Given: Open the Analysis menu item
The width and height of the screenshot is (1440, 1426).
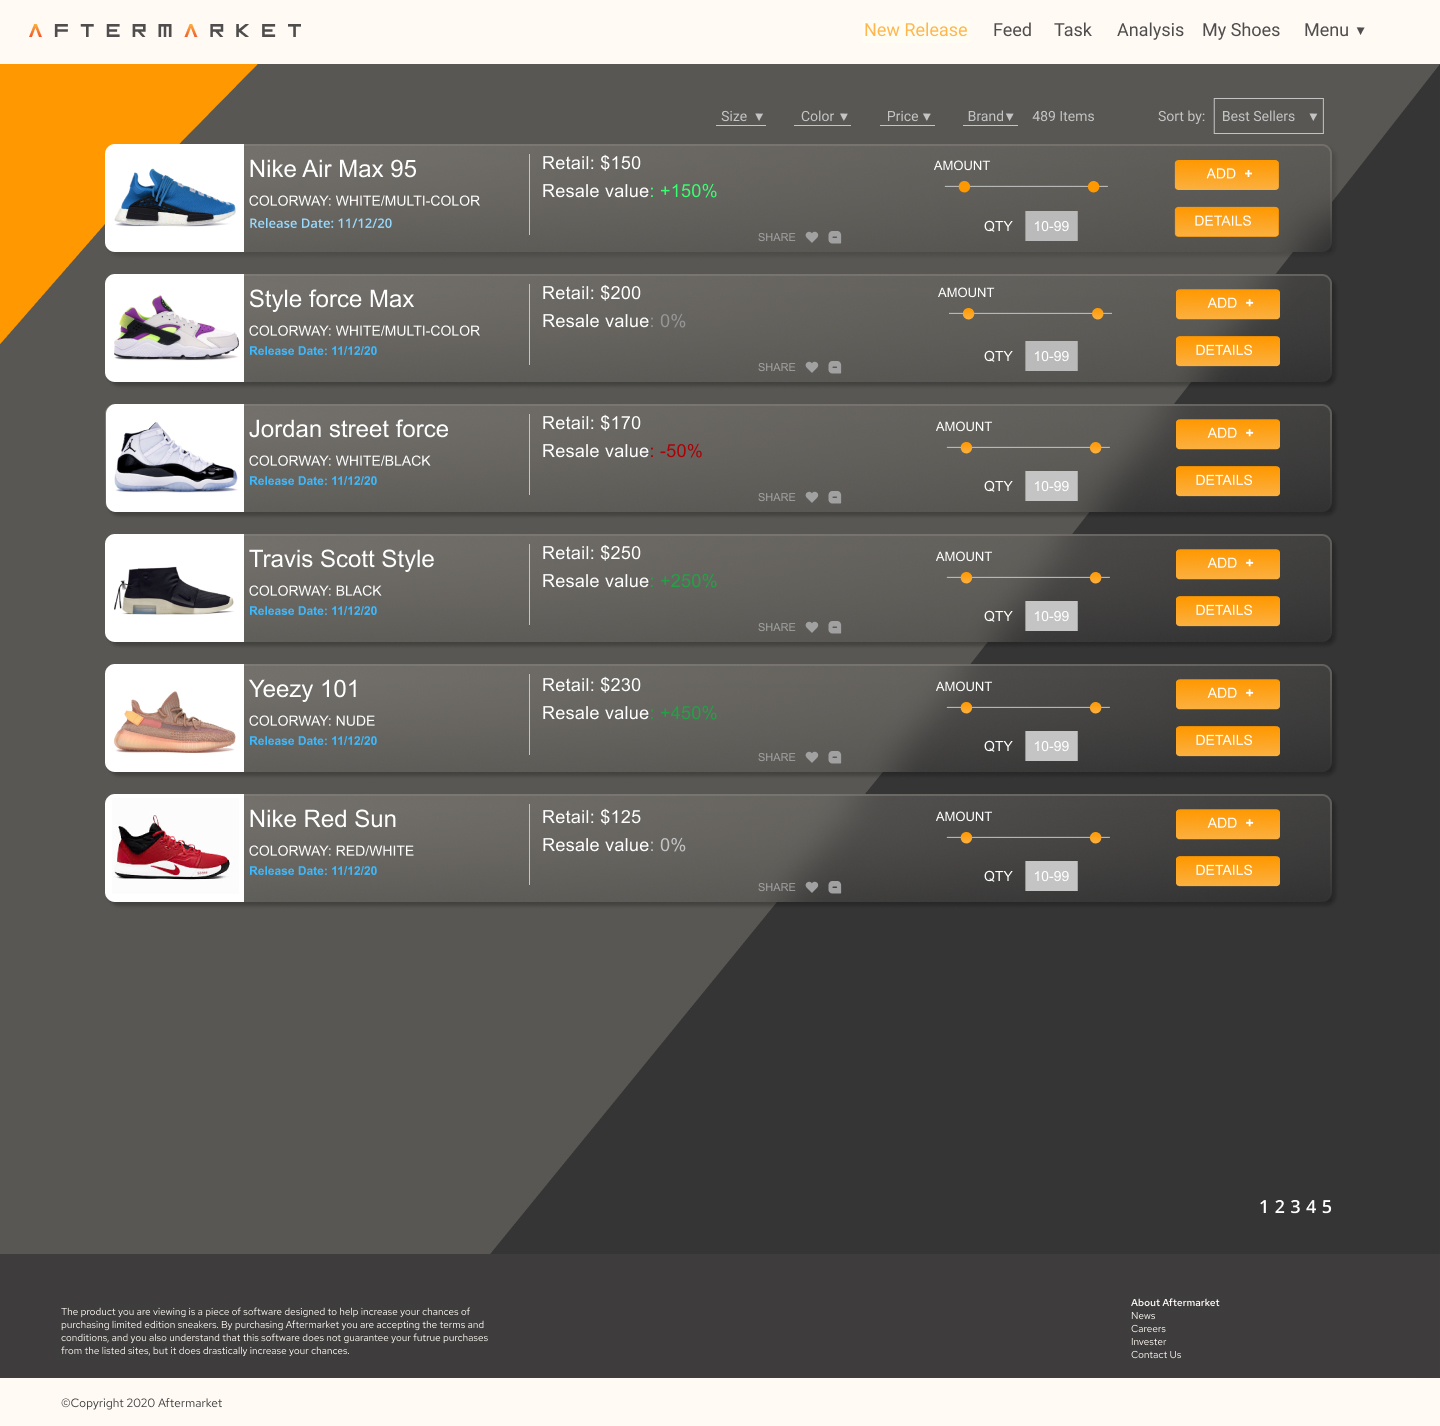Looking at the screenshot, I should (x=1150, y=30).
